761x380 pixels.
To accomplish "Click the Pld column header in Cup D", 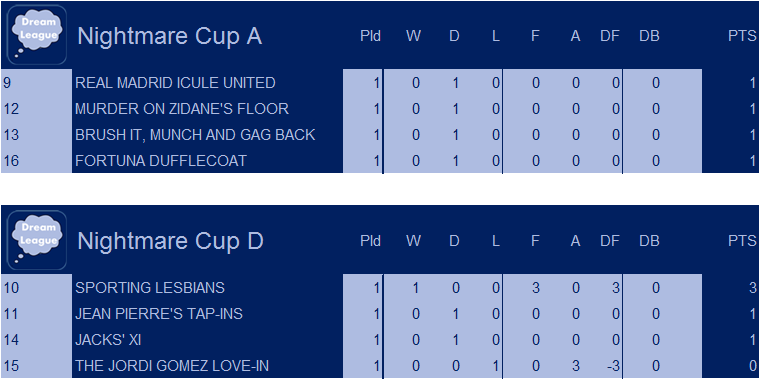I will coord(370,241).
